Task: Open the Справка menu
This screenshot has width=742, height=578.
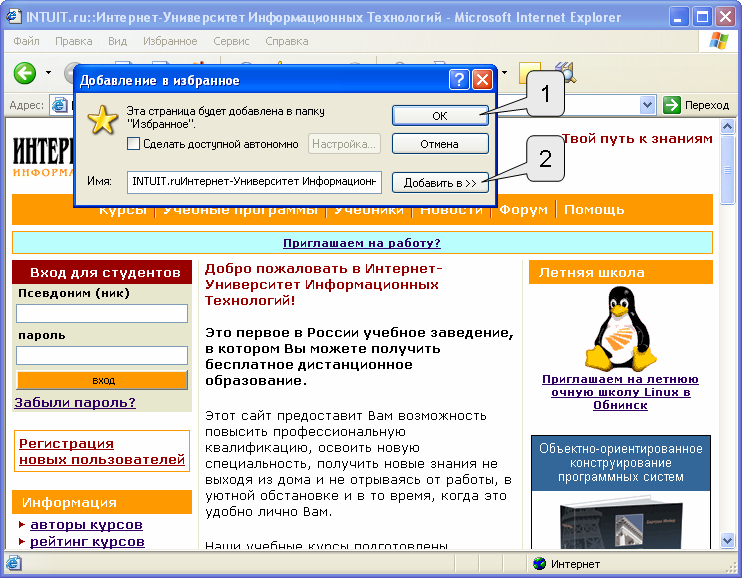Action: point(287,41)
